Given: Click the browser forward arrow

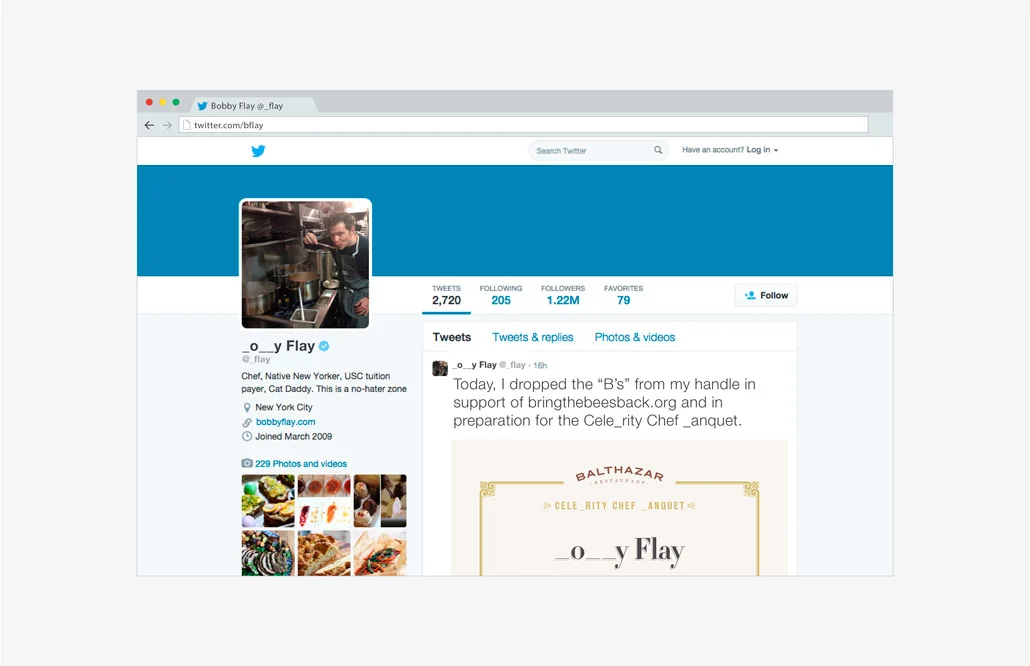Looking at the screenshot, I should pos(167,125).
